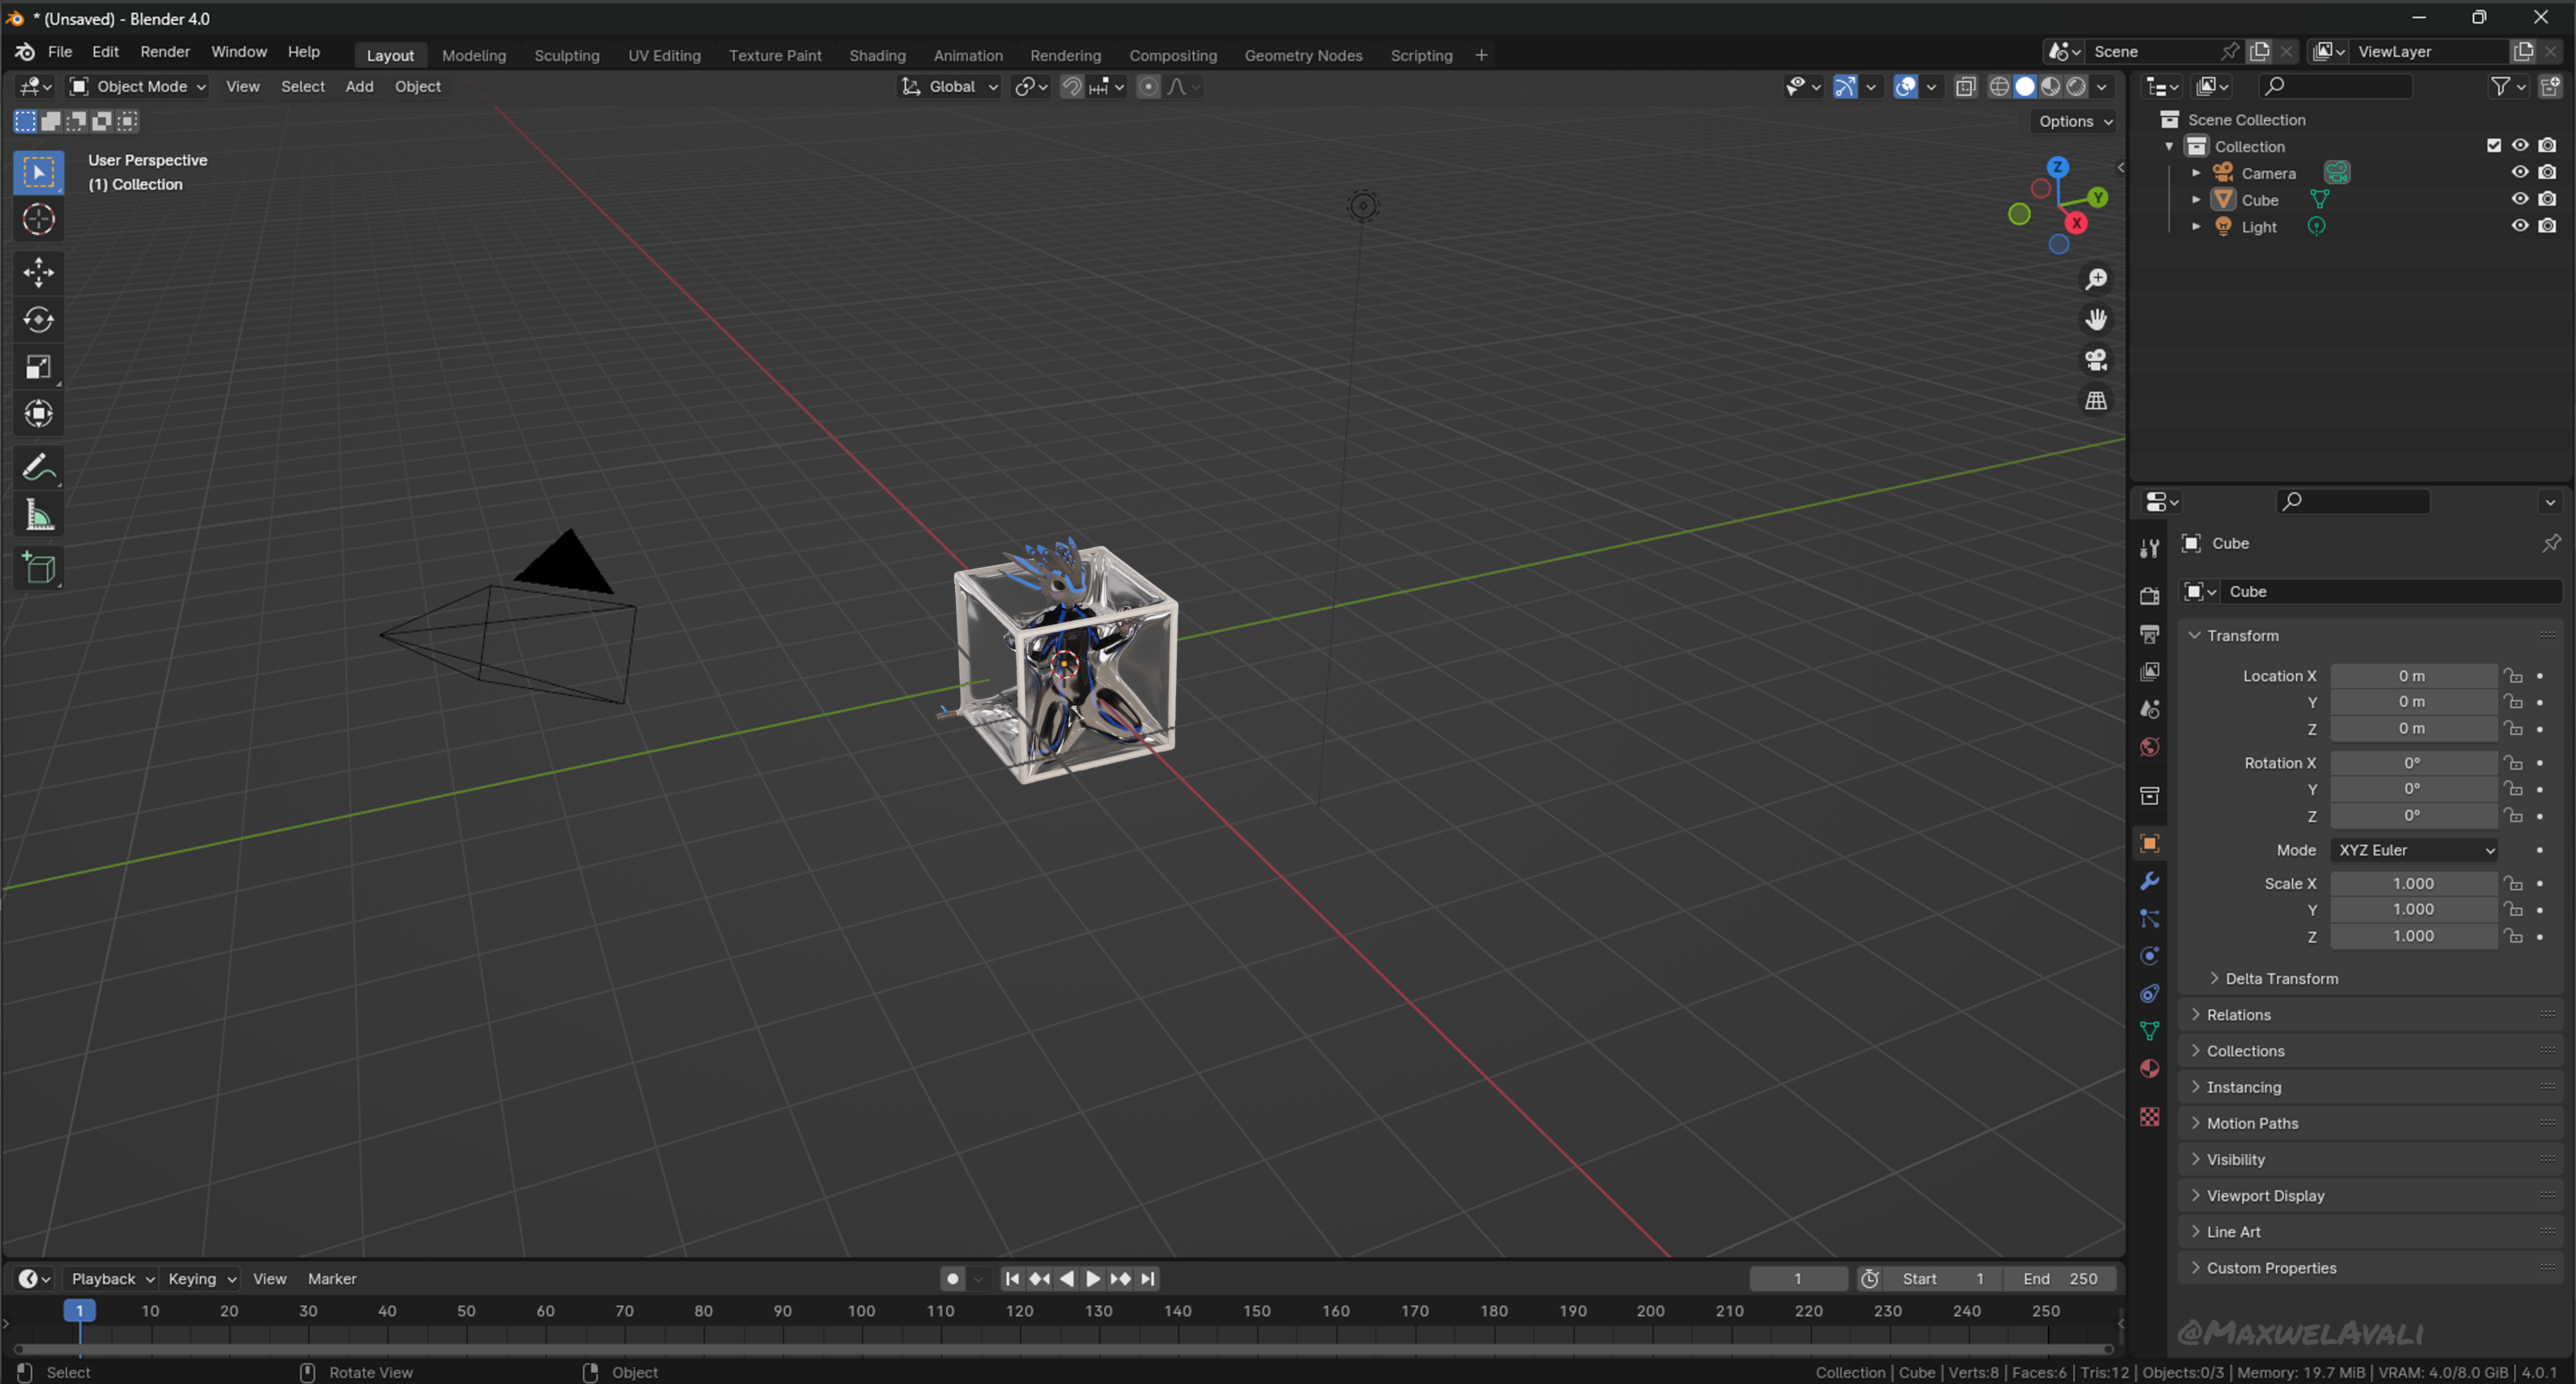This screenshot has width=2576, height=1384.
Task: Switch to the Sculpting workspace tab
Action: pos(566,55)
